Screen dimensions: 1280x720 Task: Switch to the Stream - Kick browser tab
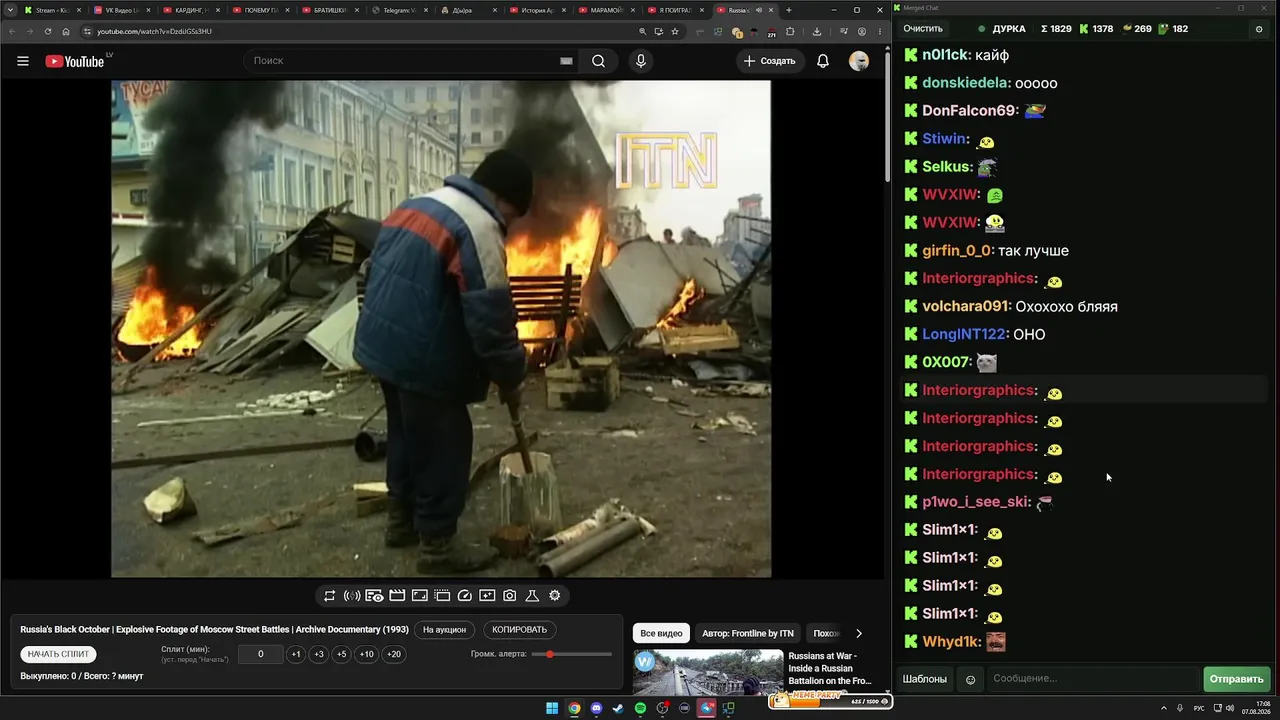pyautogui.click(x=52, y=10)
